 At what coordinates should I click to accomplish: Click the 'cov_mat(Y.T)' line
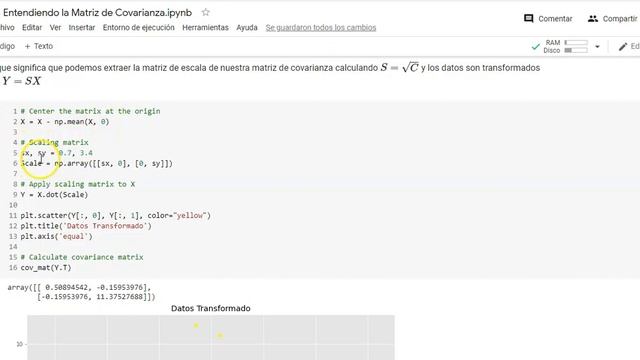(x=46, y=268)
